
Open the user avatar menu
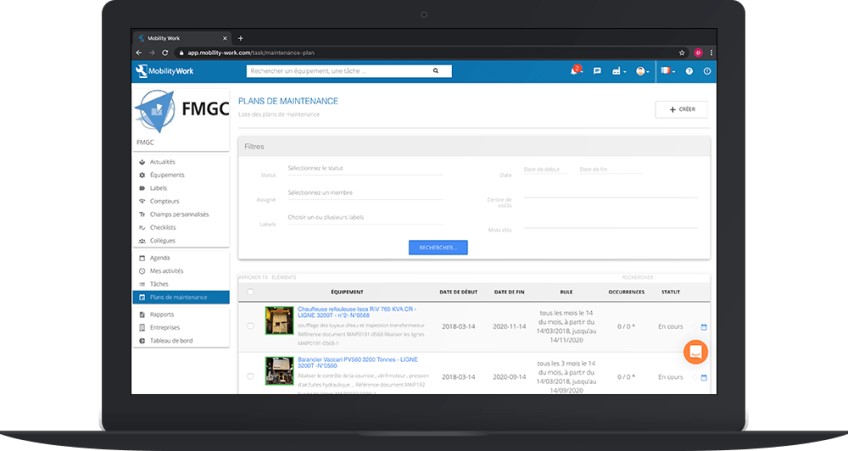pos(642,71)
